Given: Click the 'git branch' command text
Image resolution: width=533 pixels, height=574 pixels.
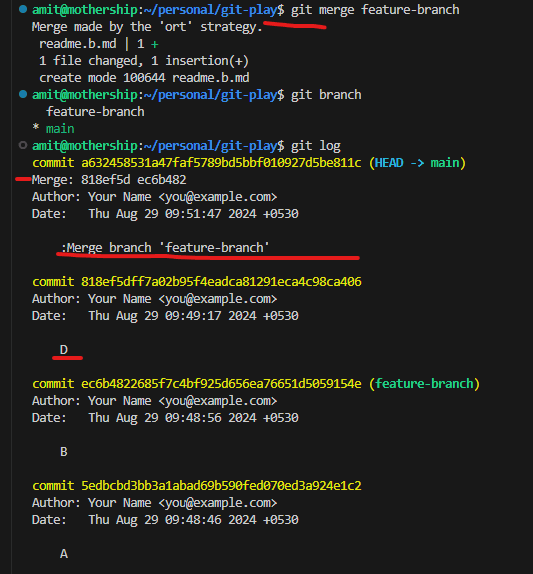Looking at the screenshot, I should [326, 95].
